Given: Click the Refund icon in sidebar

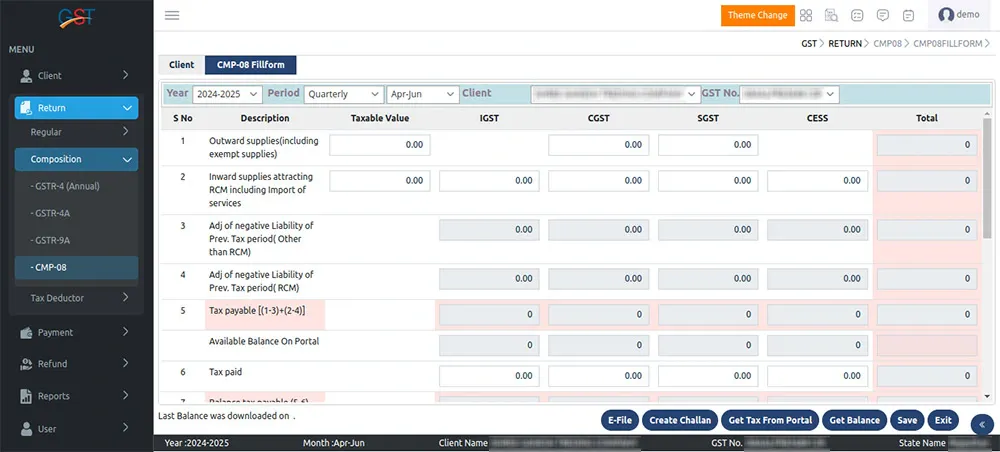Looking at the screenshot, I should (26, 364).
